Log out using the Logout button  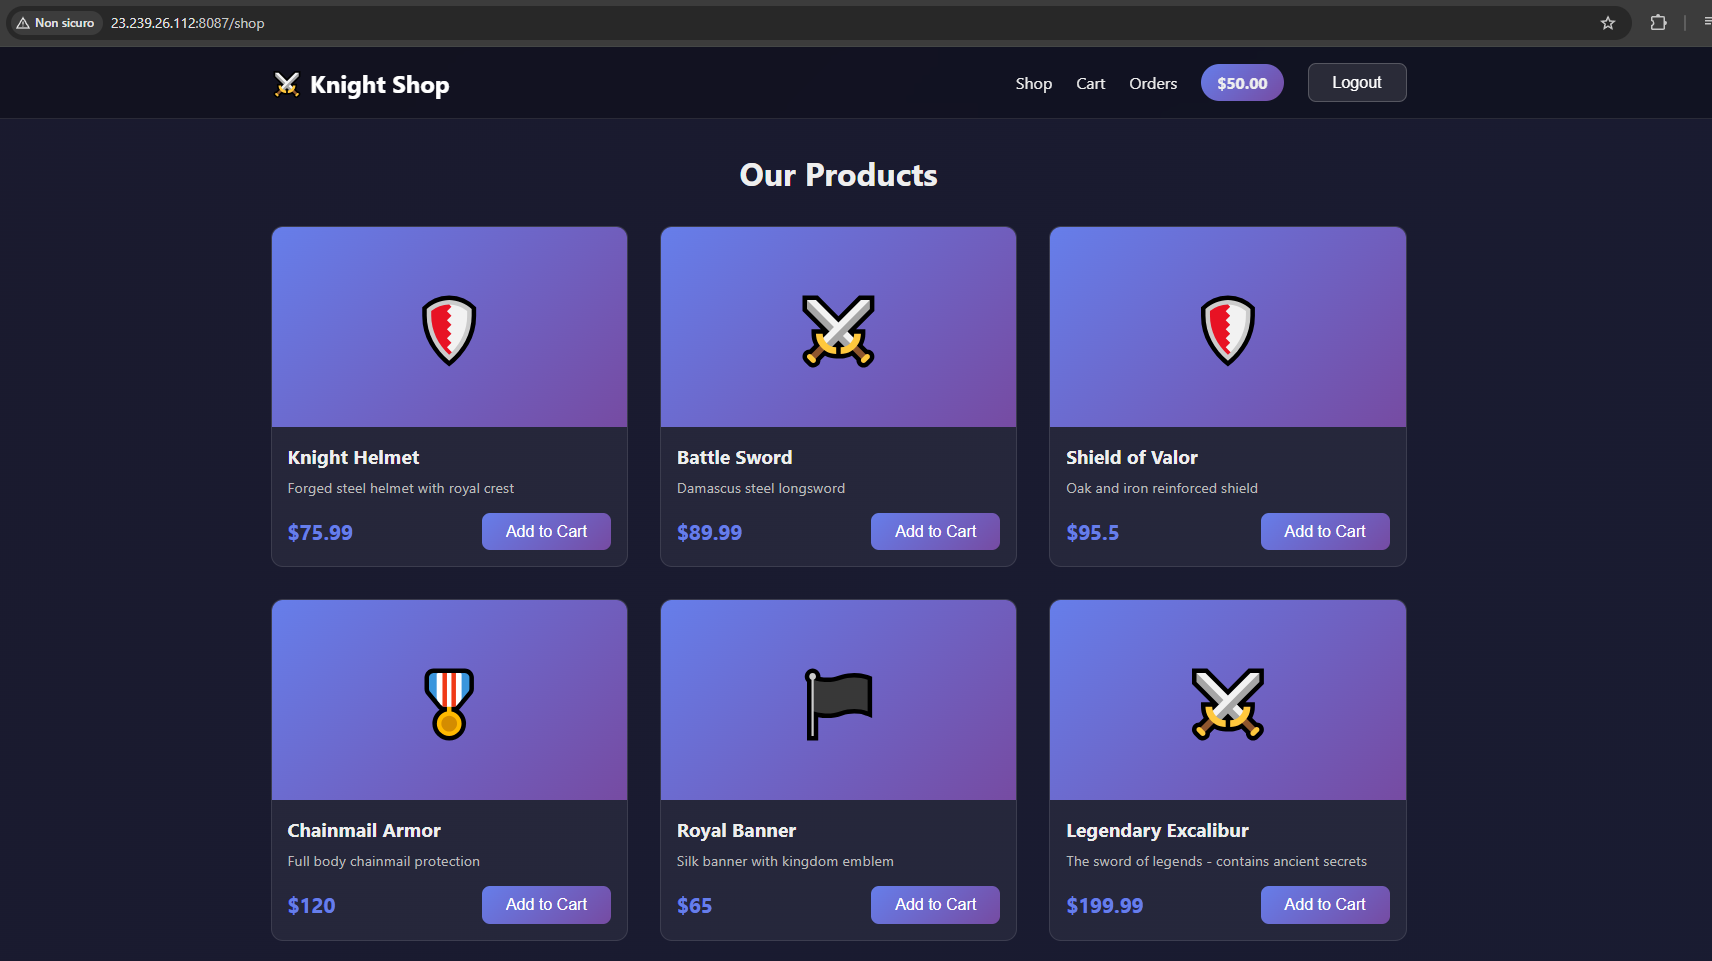(1357, 83)
